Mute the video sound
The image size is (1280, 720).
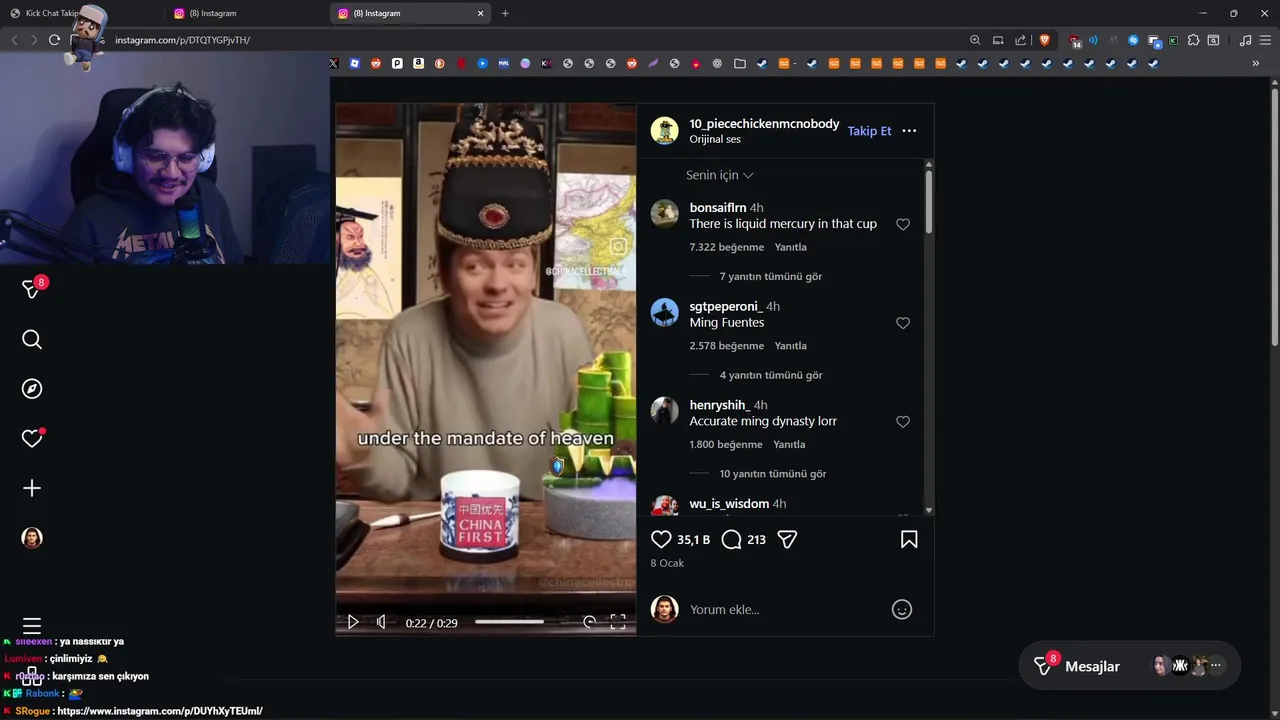381,622
